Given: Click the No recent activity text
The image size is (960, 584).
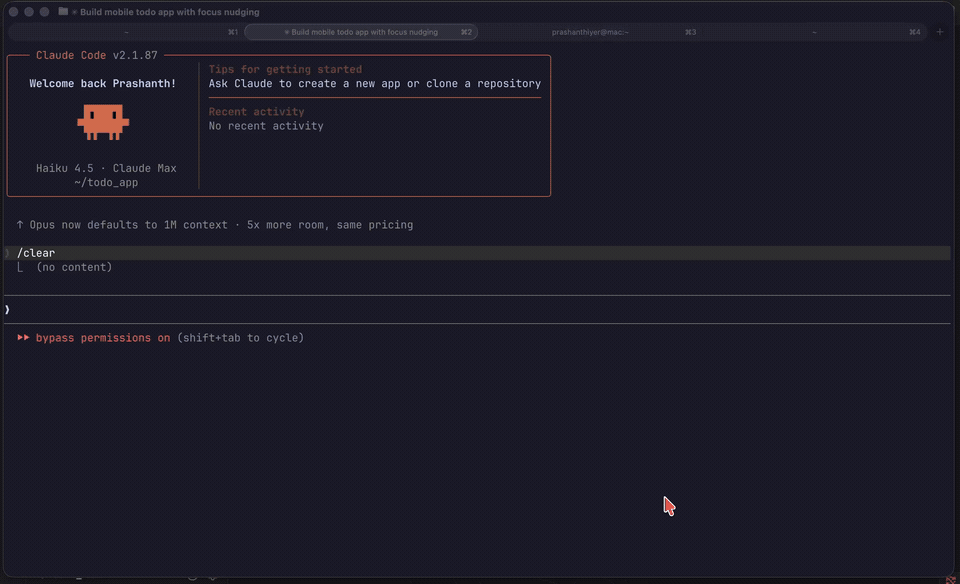Looking at the screenshot, I should pyautogui.click(x=266, y=125).
